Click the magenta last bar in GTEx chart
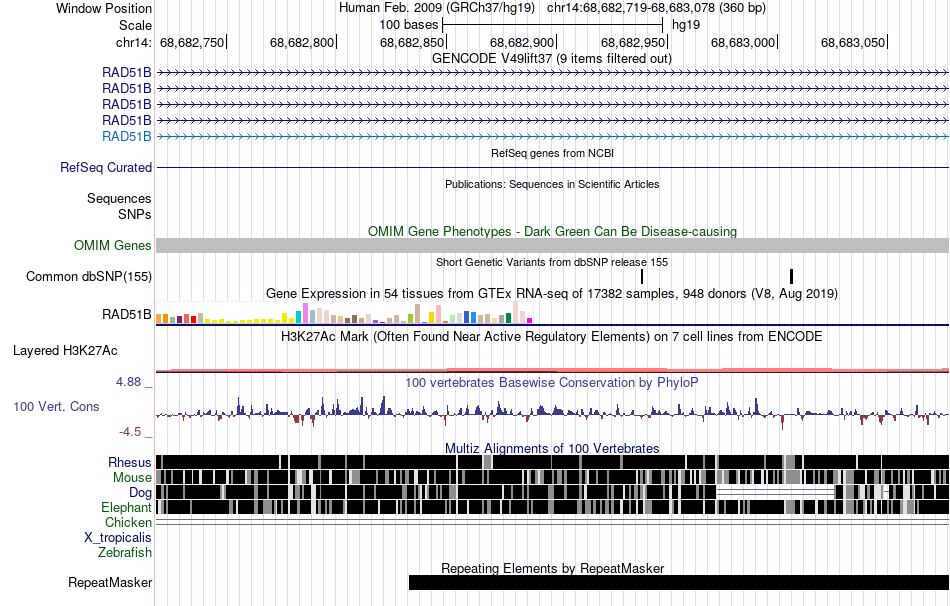The image size is (950, 606). [x=530, y=321]
